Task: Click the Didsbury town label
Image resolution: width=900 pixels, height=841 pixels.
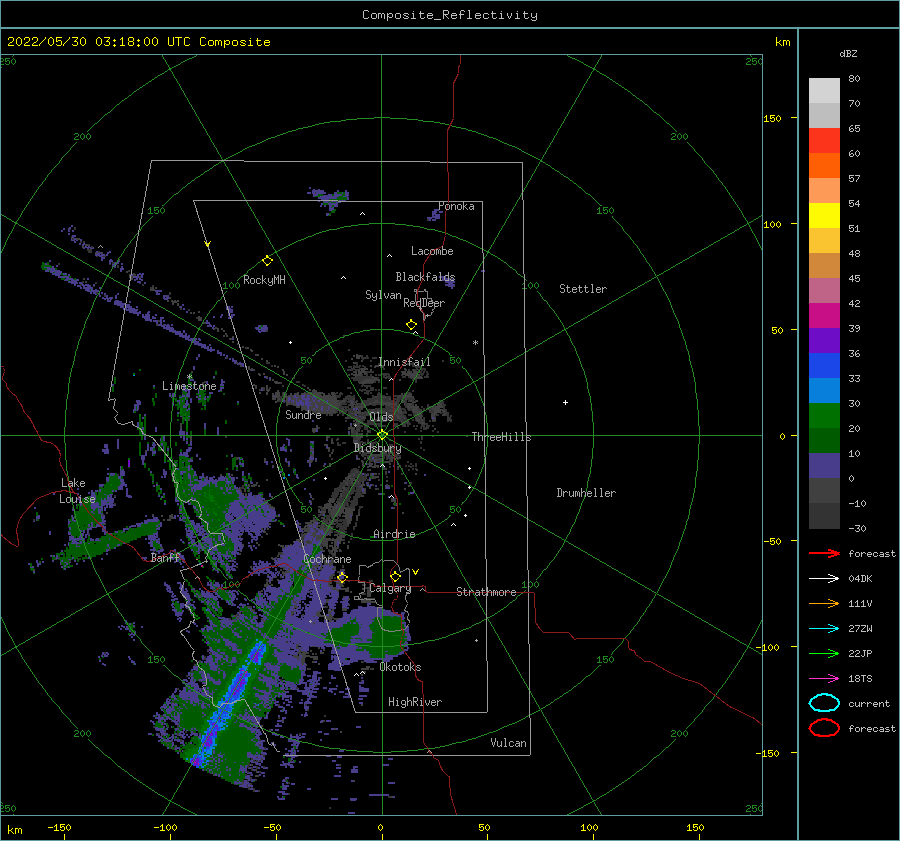Action: [378, 448]
